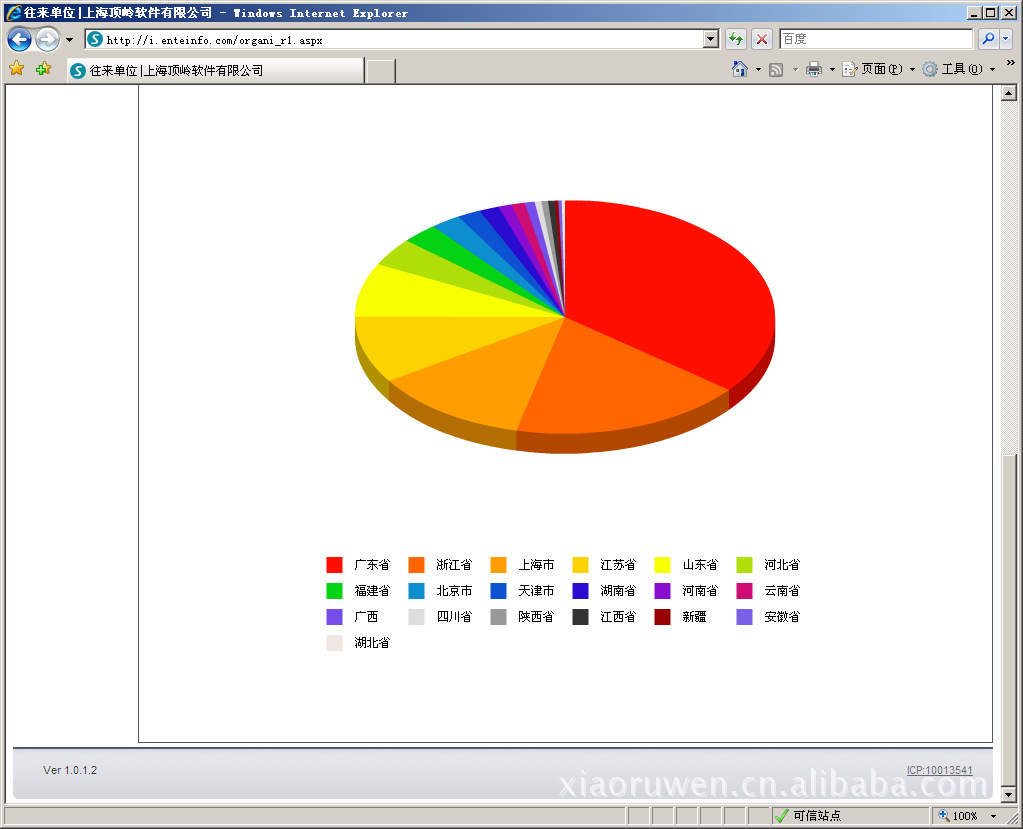Expand the address bar URL dropdown
1023x829 pixels.
coord(711,39)
